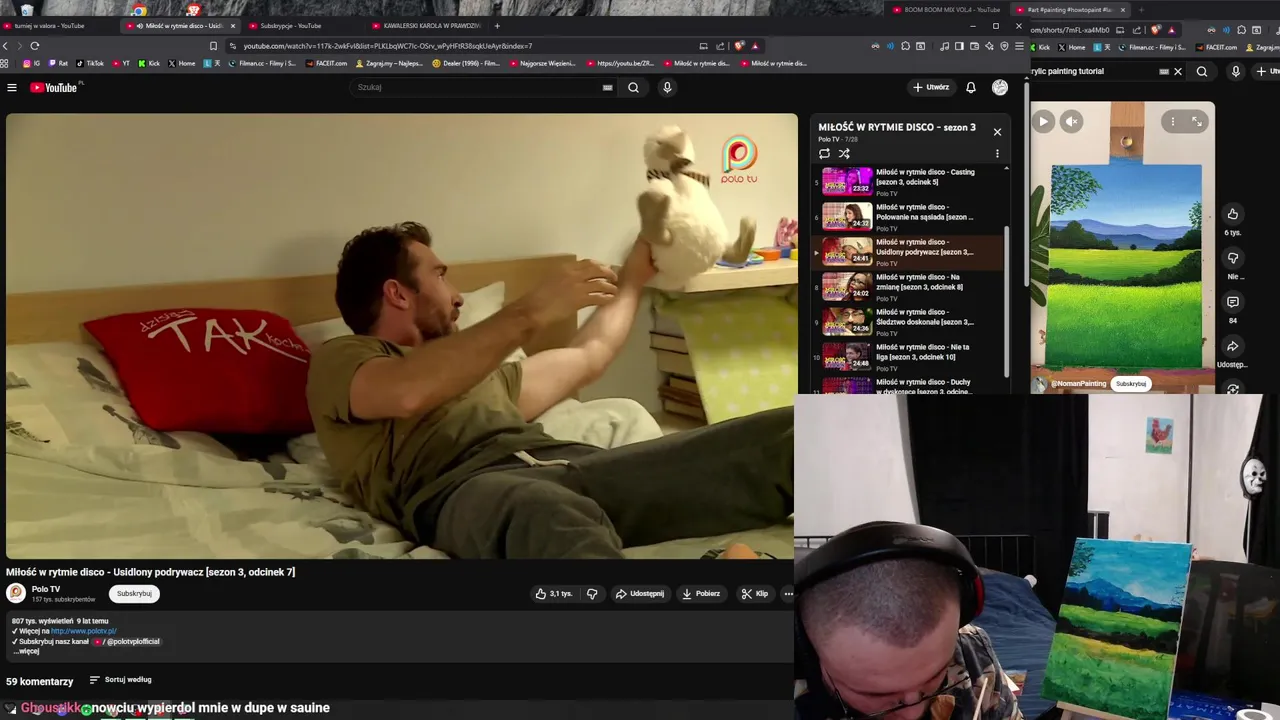Image resolution: width=1280 pixels, height=720 pixels.
Task: Open the Brave VPN icon
Action: [1004, 46]
